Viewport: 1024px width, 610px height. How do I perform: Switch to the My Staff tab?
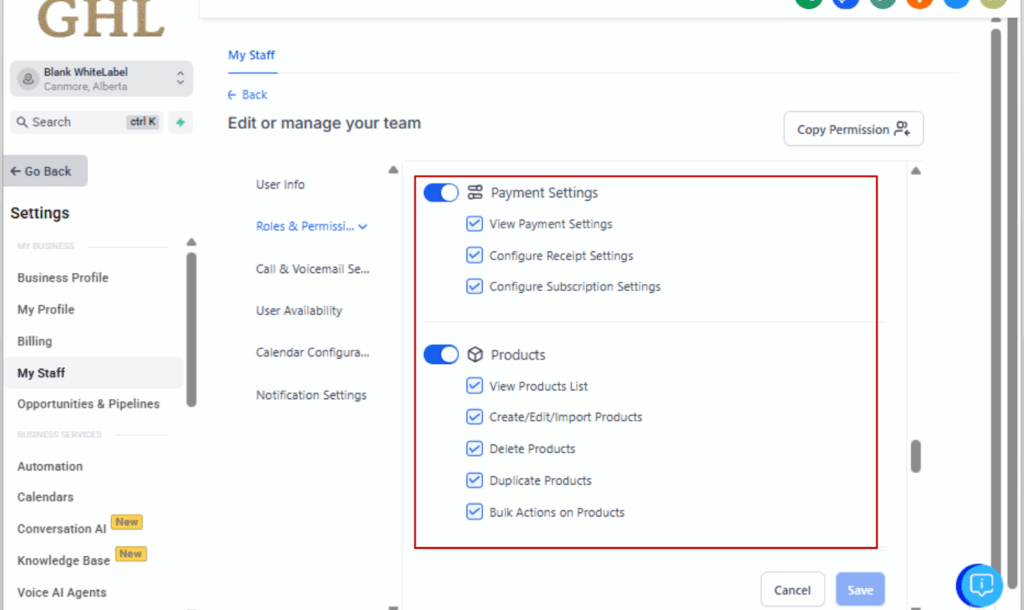click(251, 55)
